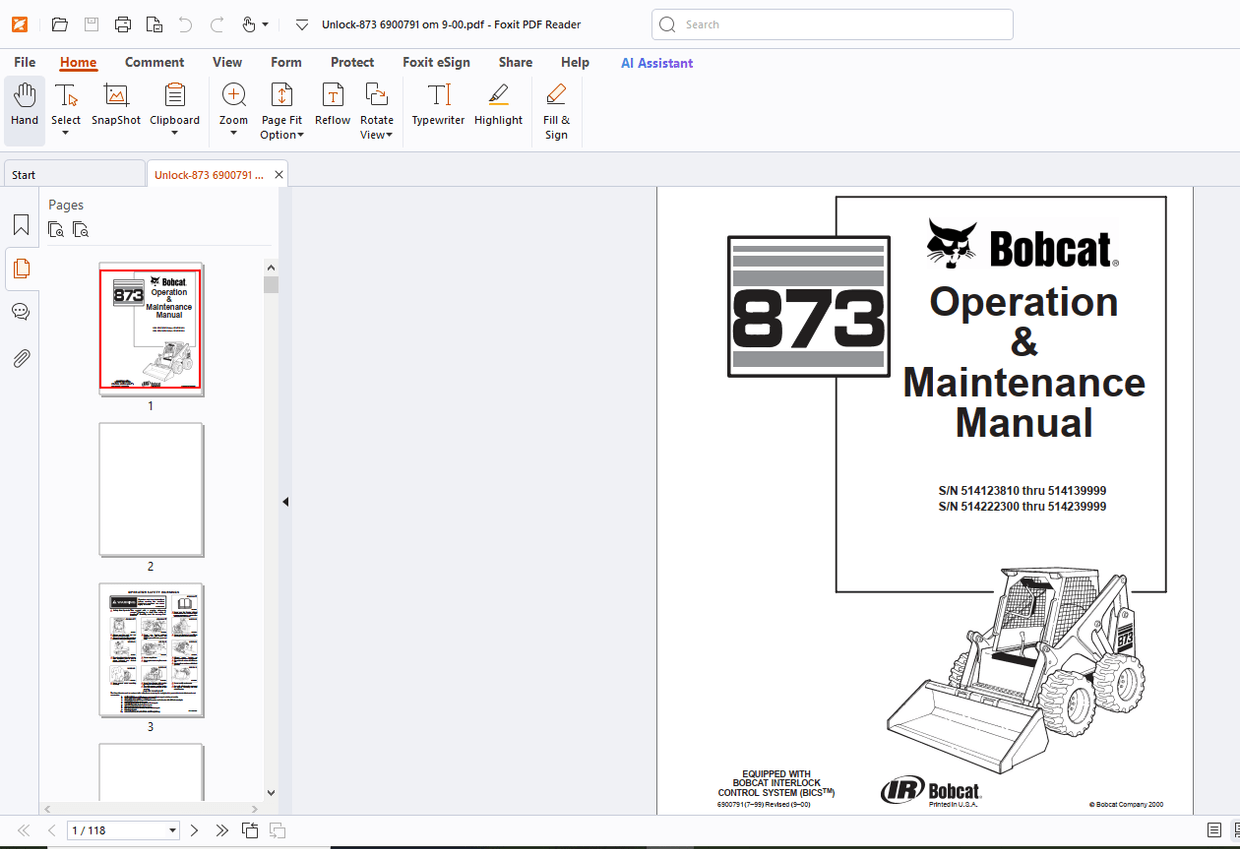Screen dimensions: 1240x849
Task: Select the Hand tool
Action: coord(24,105)
